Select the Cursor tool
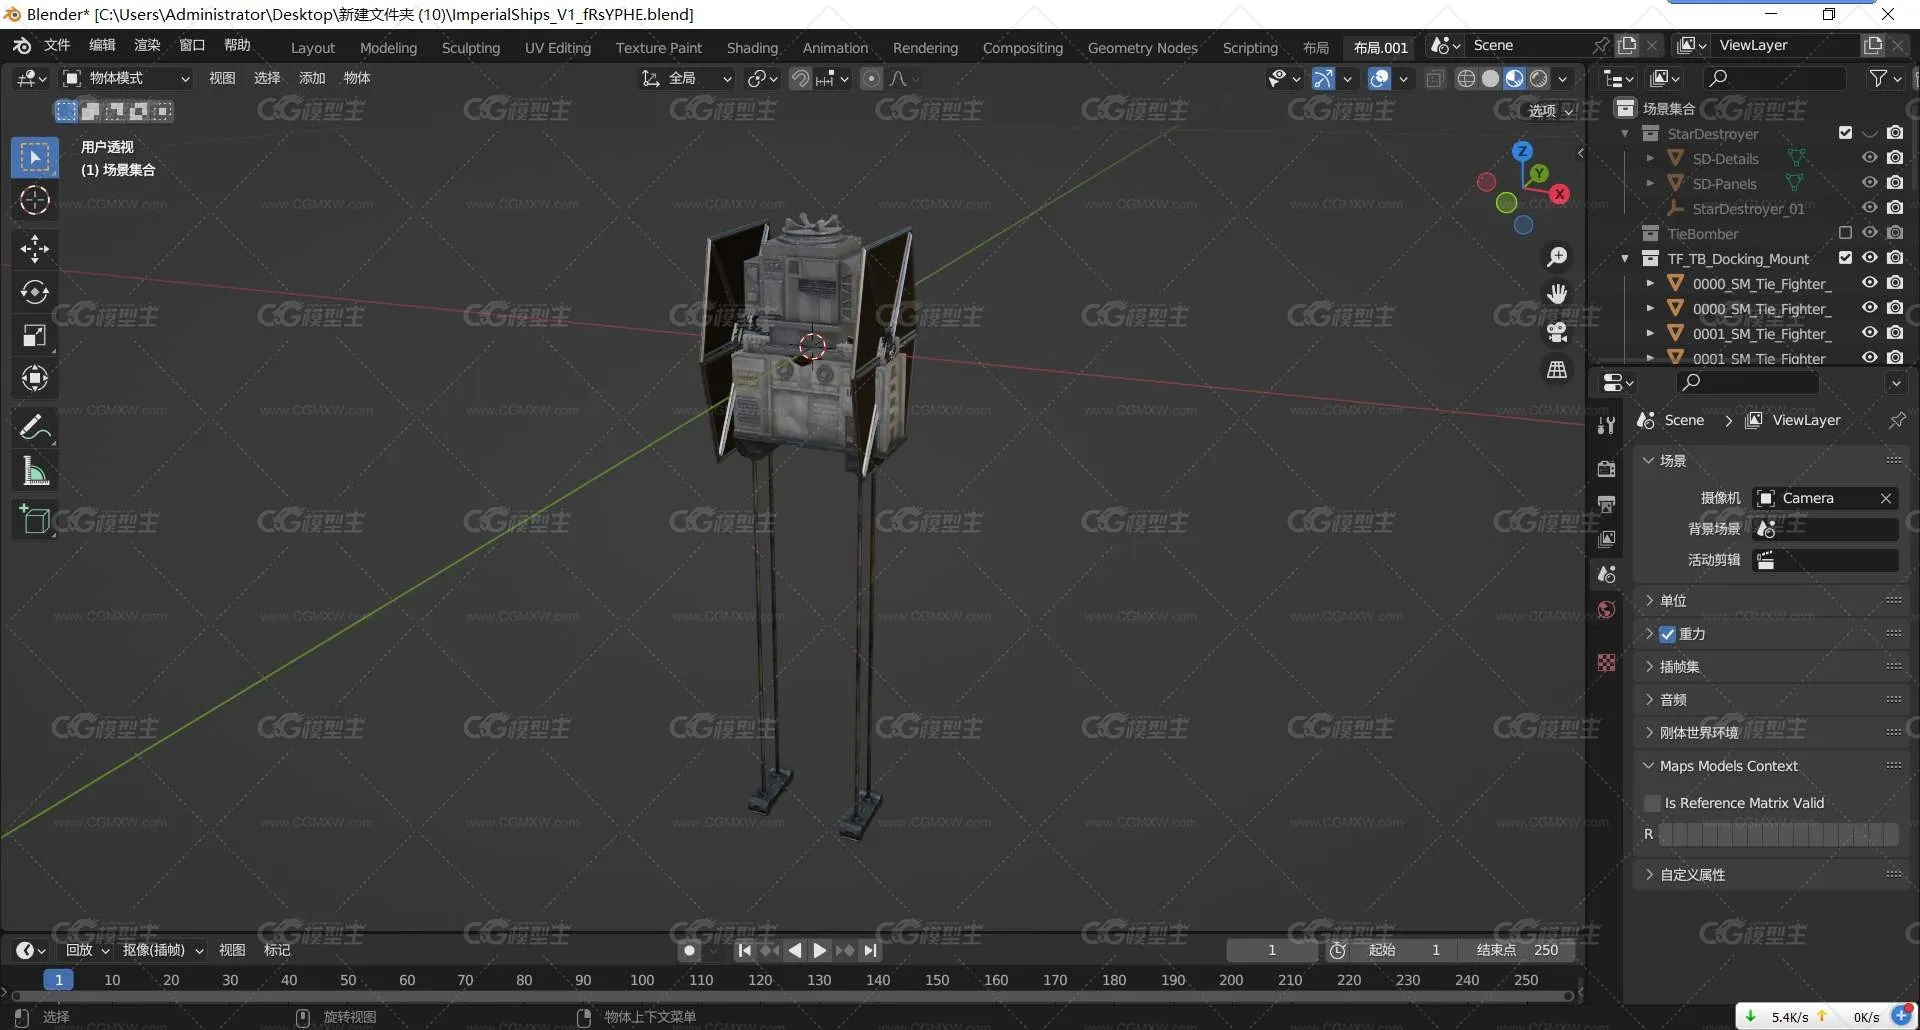Screen dimensions: 1920x1030 (35, 201)
